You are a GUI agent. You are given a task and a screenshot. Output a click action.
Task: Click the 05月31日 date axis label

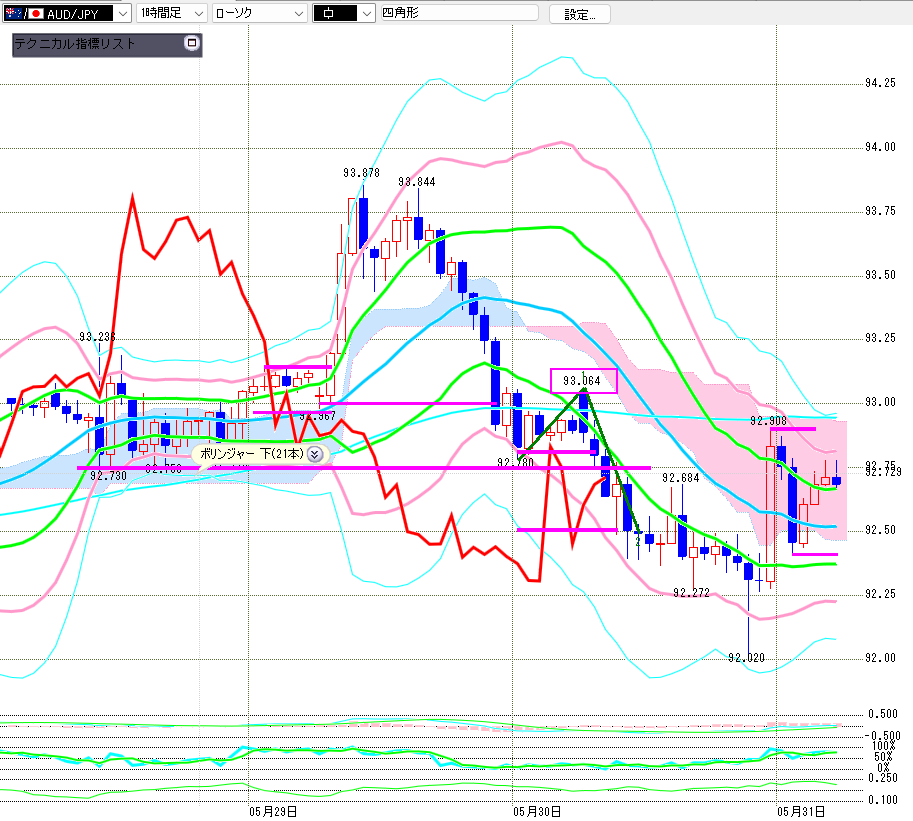801,812
